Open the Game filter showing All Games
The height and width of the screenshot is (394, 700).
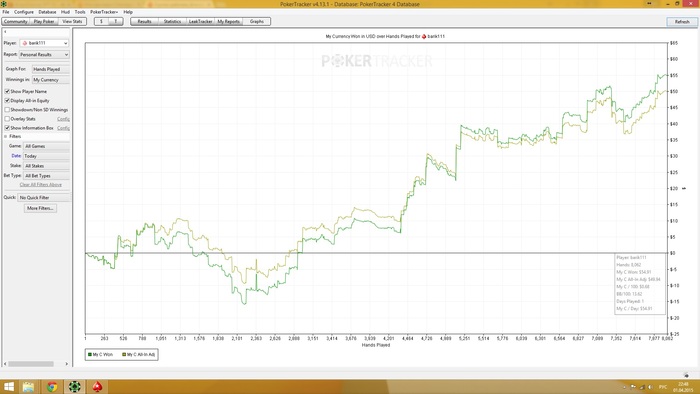point(46,146)
